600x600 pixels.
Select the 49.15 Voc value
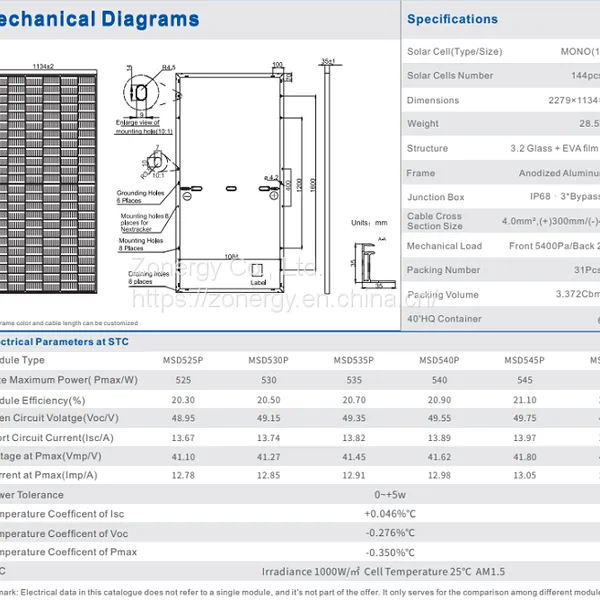269,418
